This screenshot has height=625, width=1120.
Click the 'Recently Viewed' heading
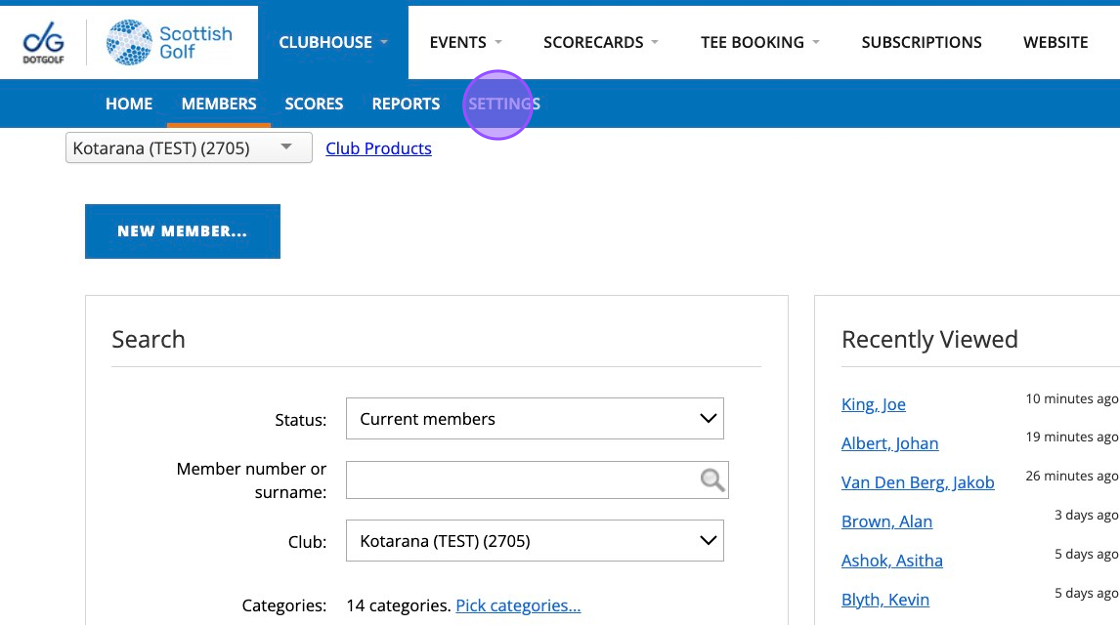(x=929, y=339)
